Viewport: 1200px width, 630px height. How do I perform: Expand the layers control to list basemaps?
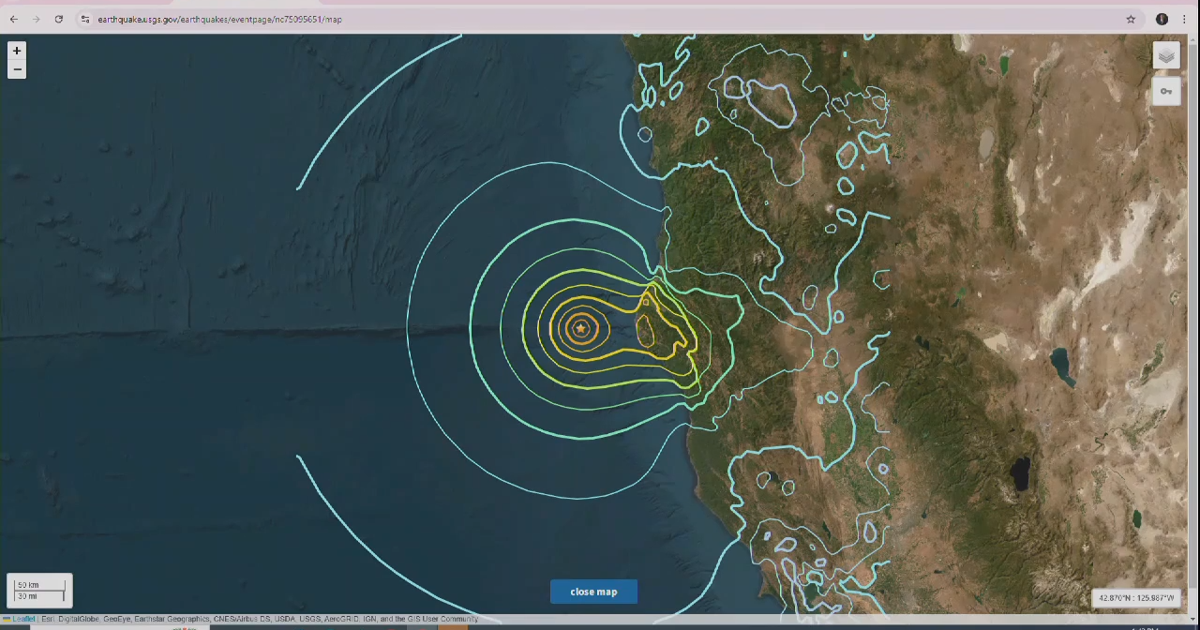point(1164,56)
